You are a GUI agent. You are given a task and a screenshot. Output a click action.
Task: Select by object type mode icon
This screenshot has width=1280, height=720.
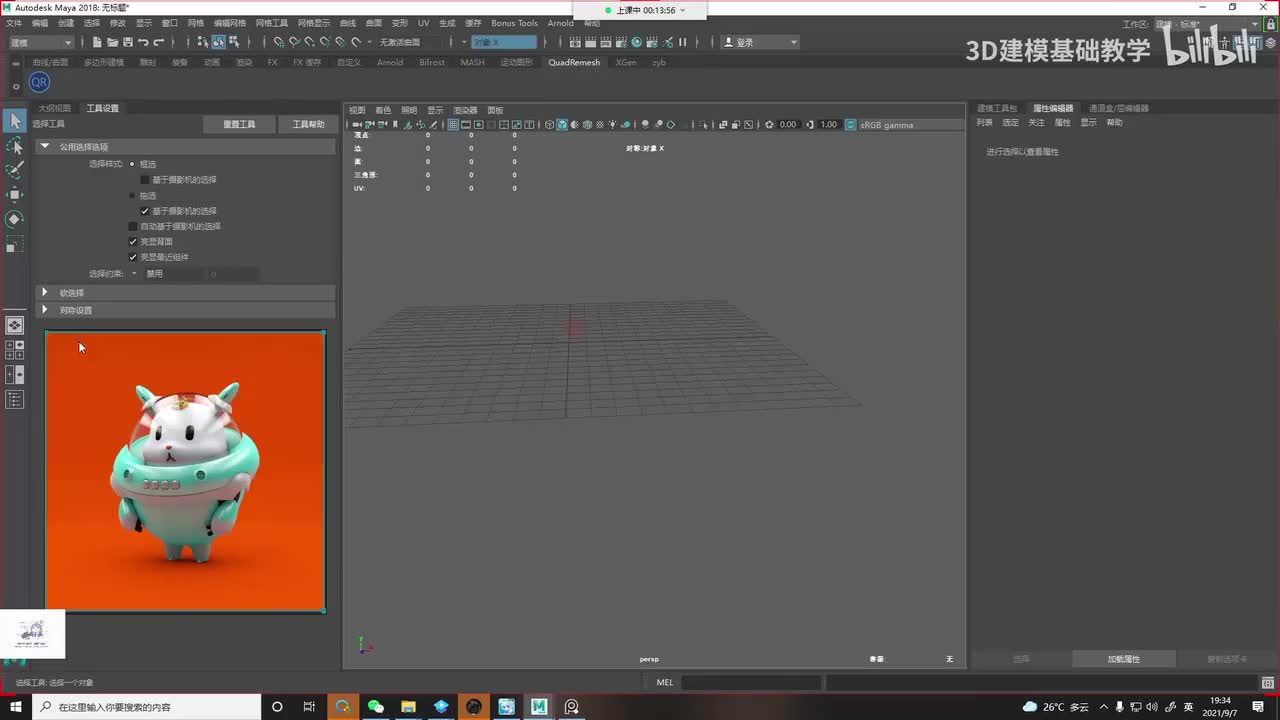pyautogui.click(x=218, y=42)
